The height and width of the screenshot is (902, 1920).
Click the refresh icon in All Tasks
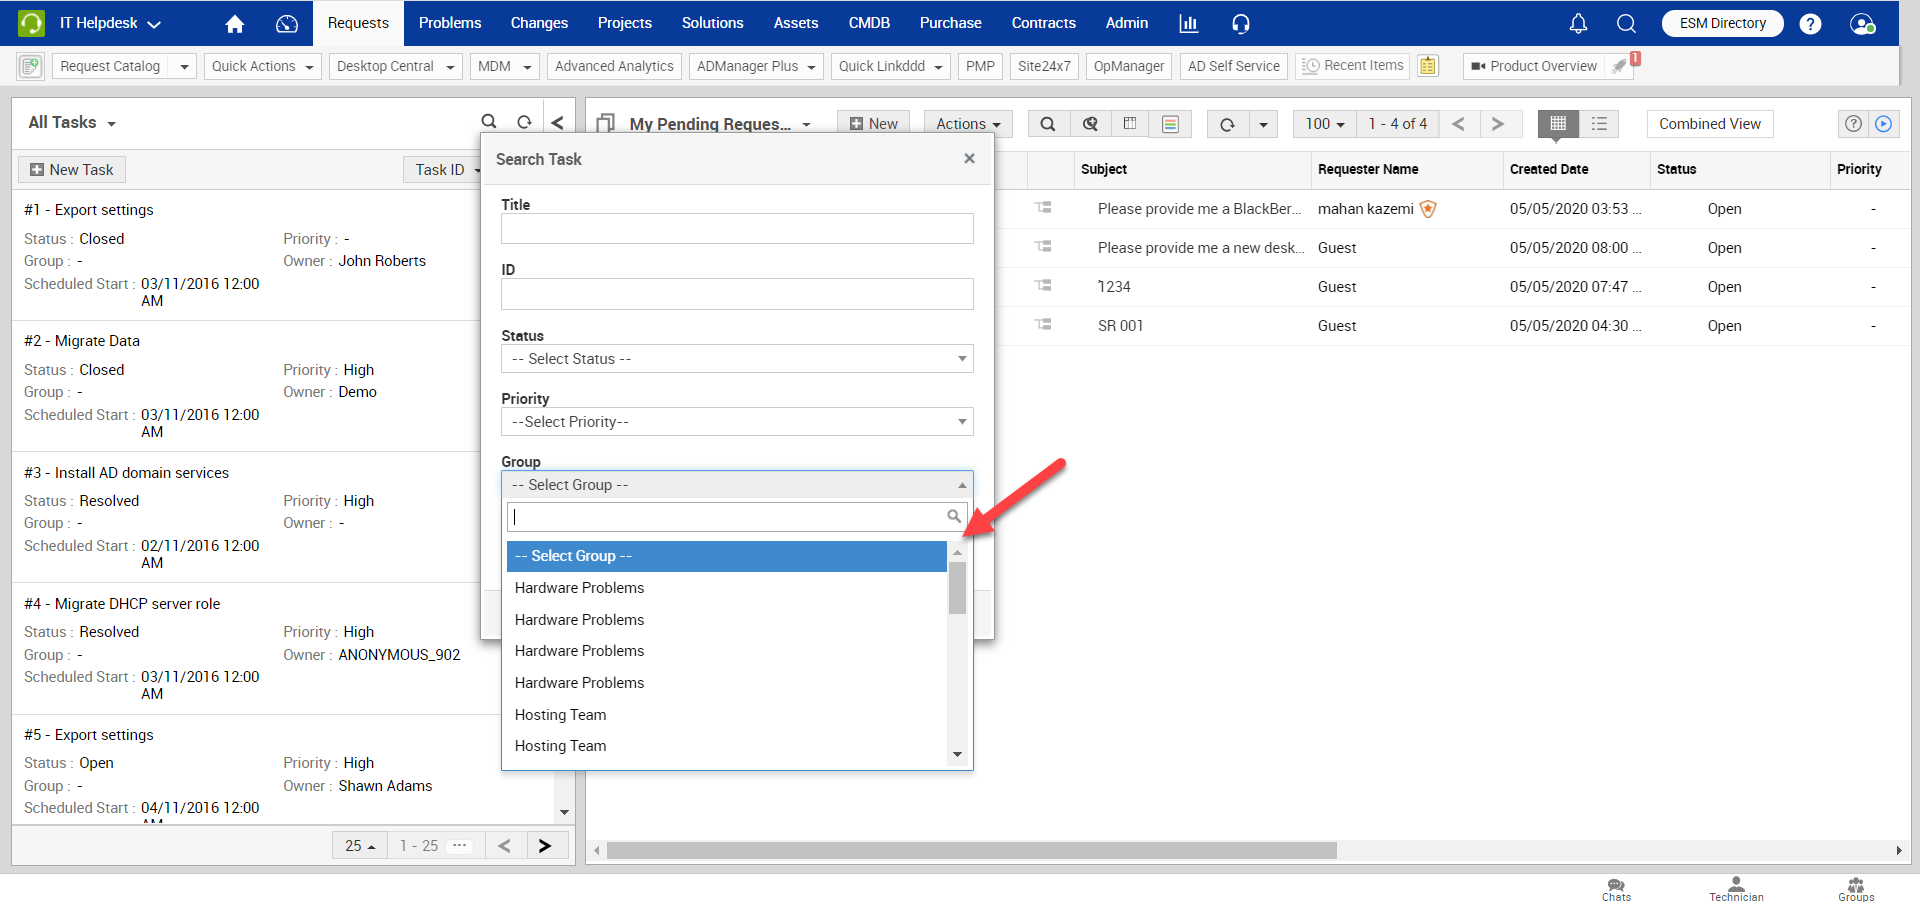pyautogui.click(x=524, y=122)
